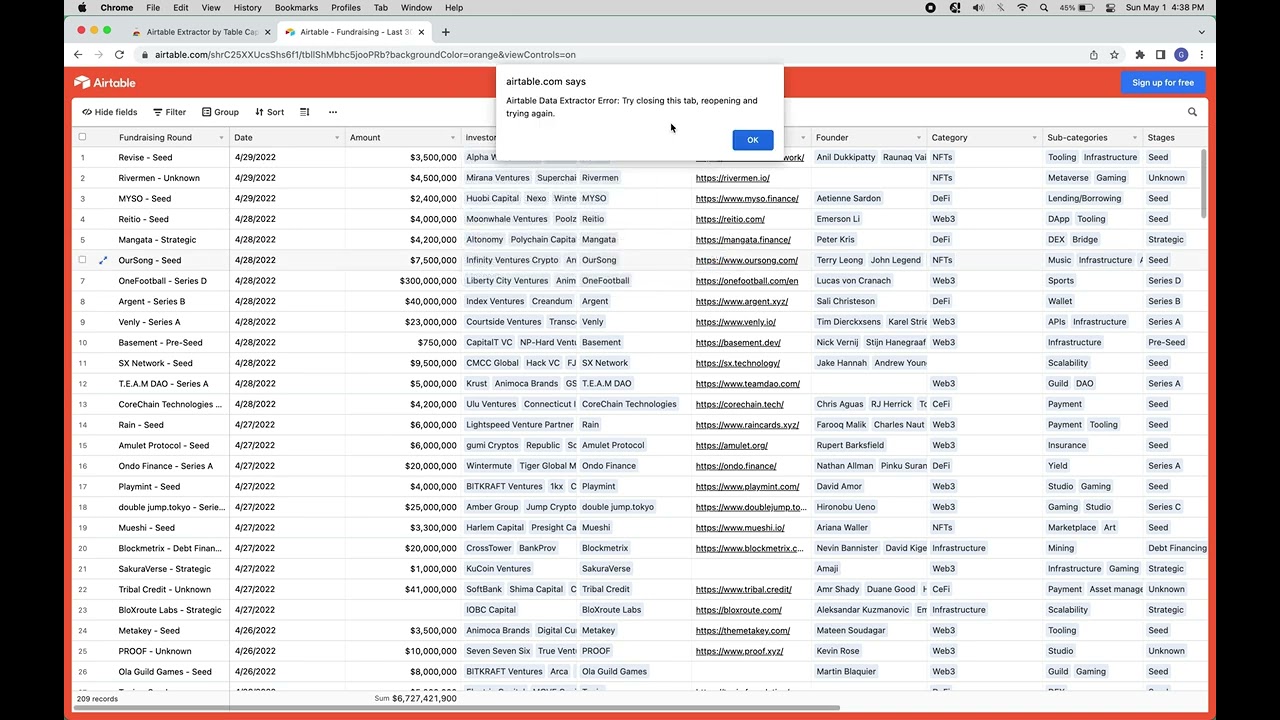Open the Date column dropdown arrow
The height and width of the screenshot is (720, 1280).
(337, 138)
